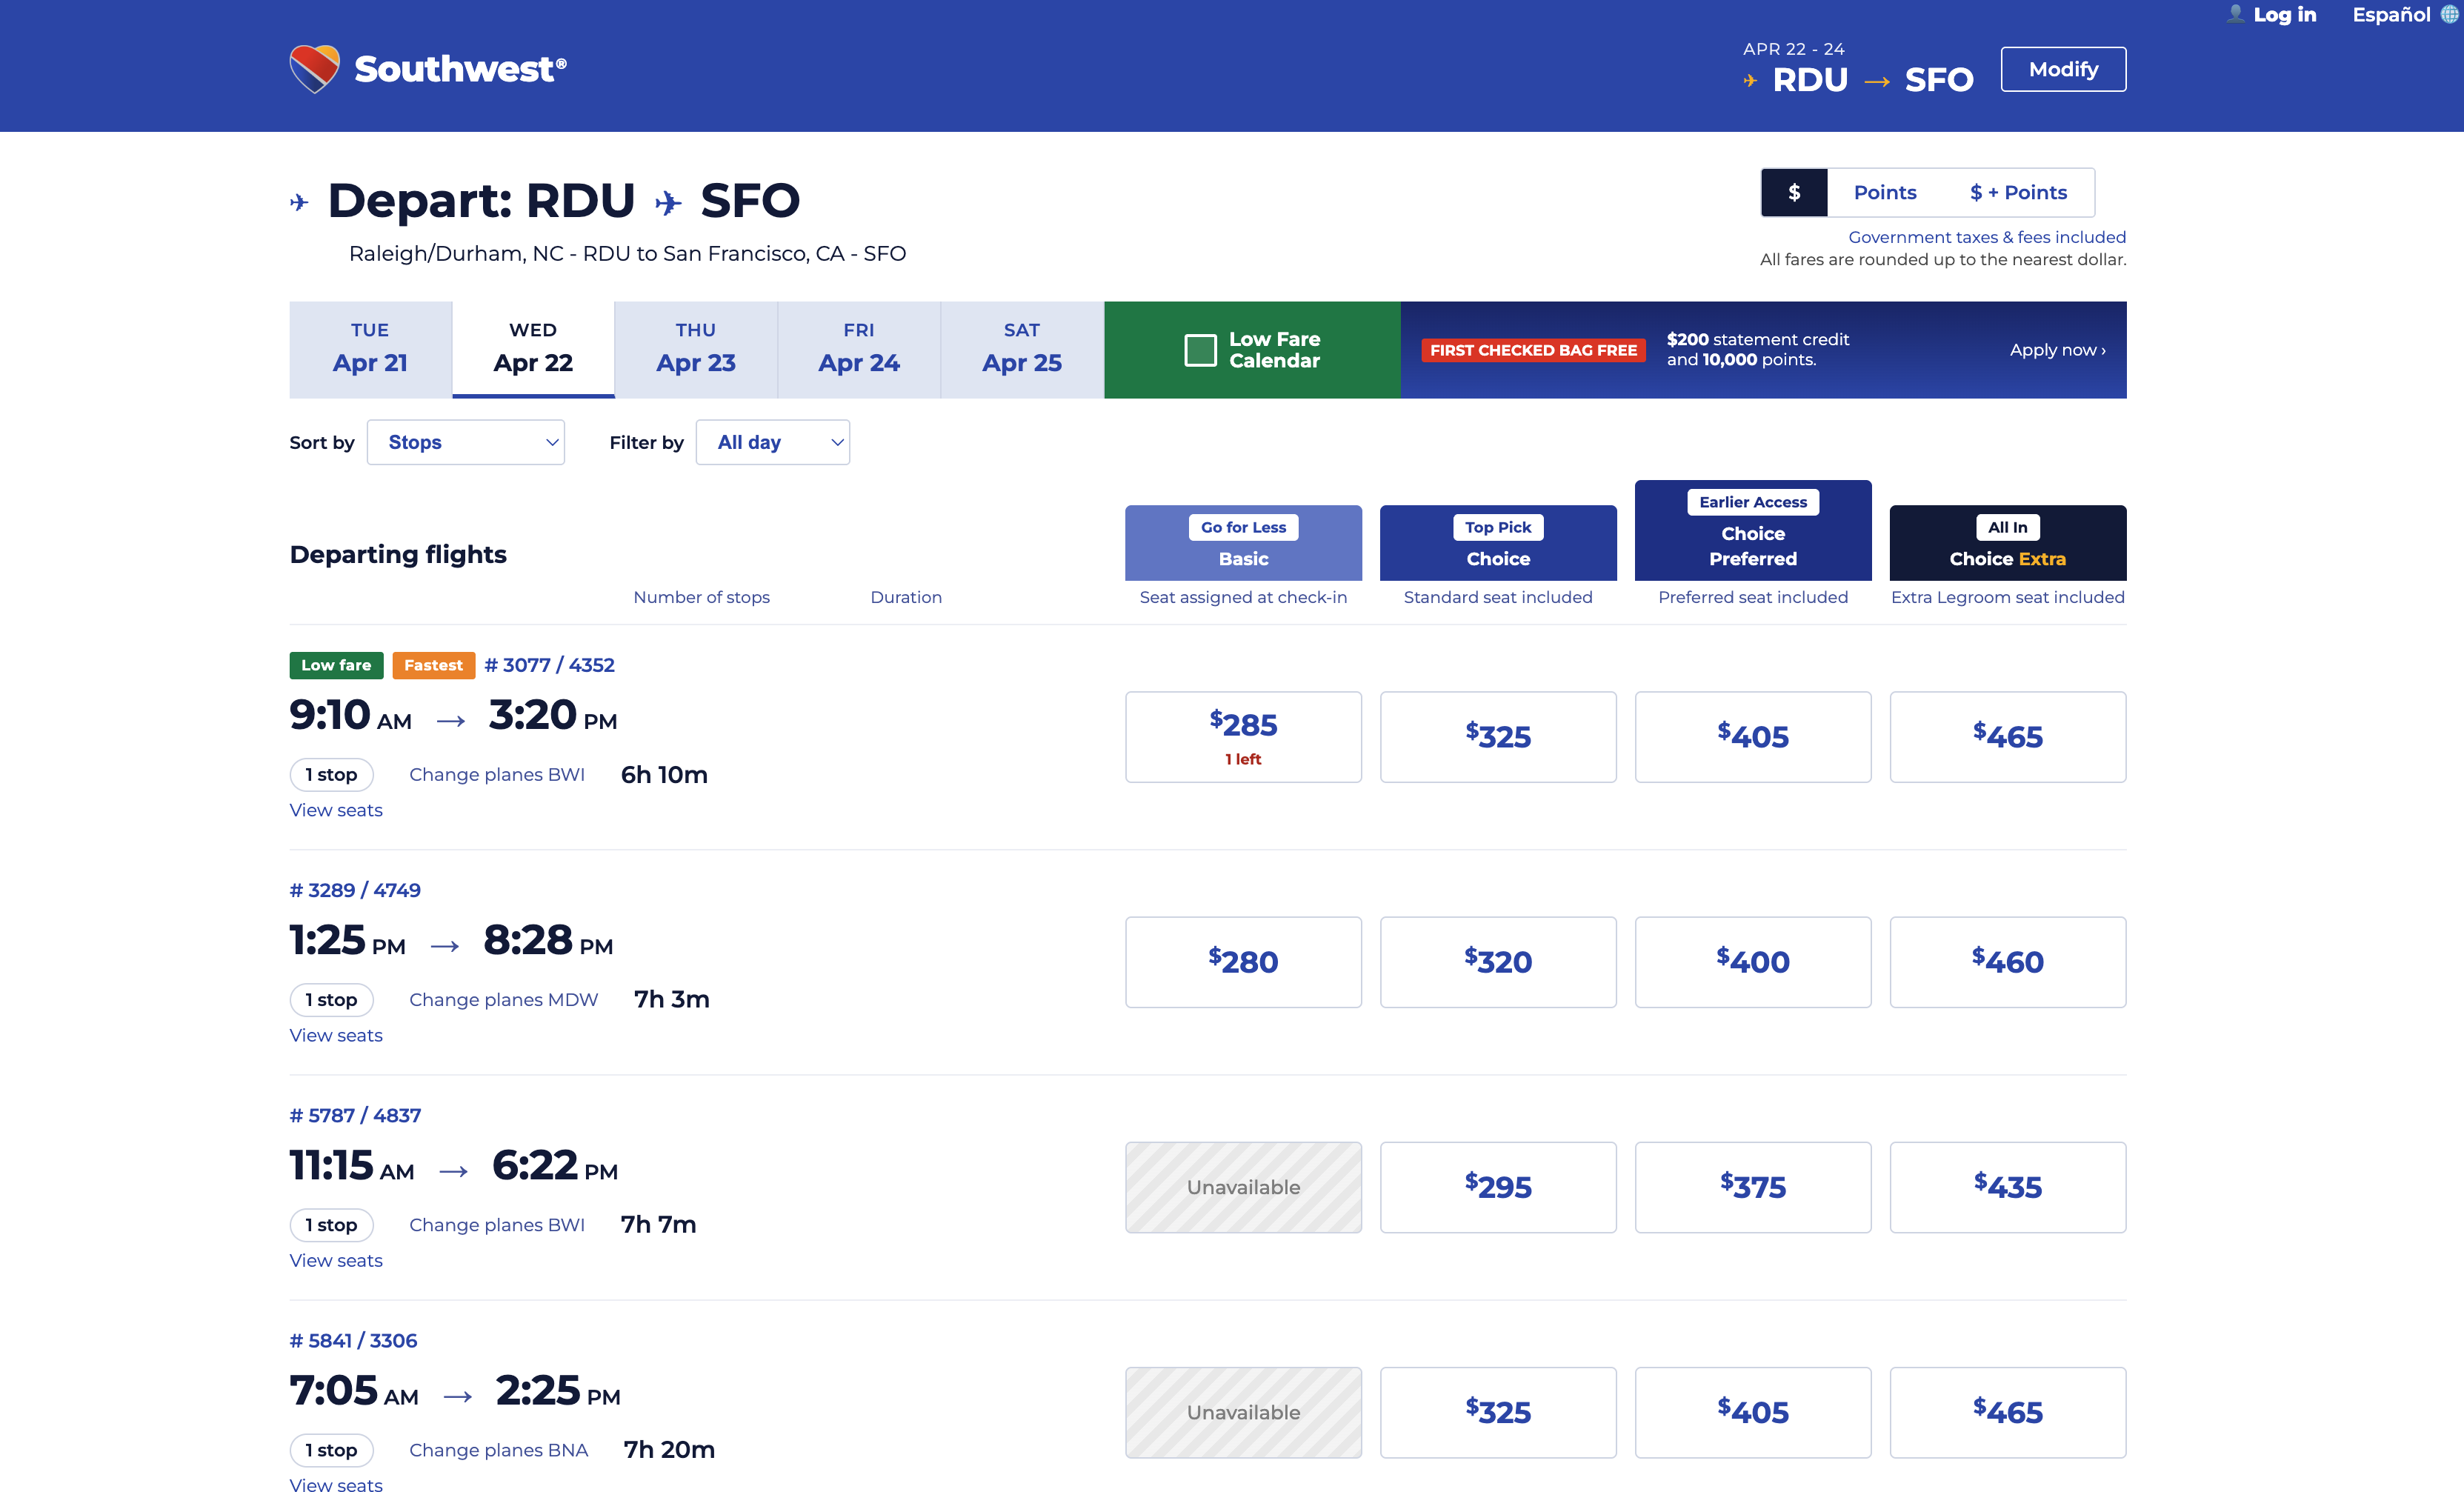Select the $375 Choice Preferred fare
This screenshot has height=1492, width=2464.
[1753, 1187]
